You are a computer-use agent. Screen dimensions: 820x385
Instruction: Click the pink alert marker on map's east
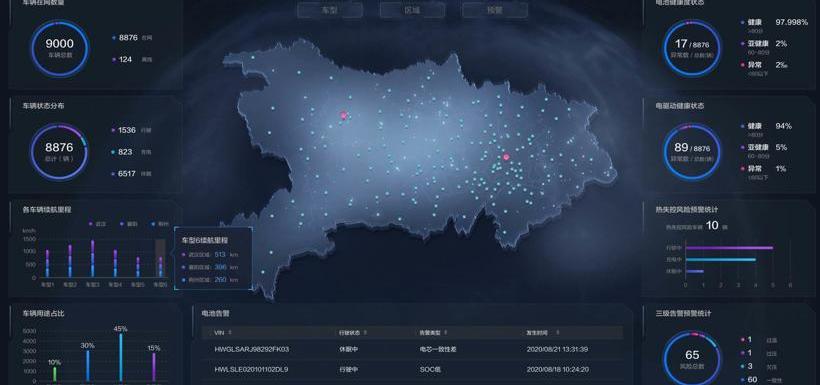[506, 156]
